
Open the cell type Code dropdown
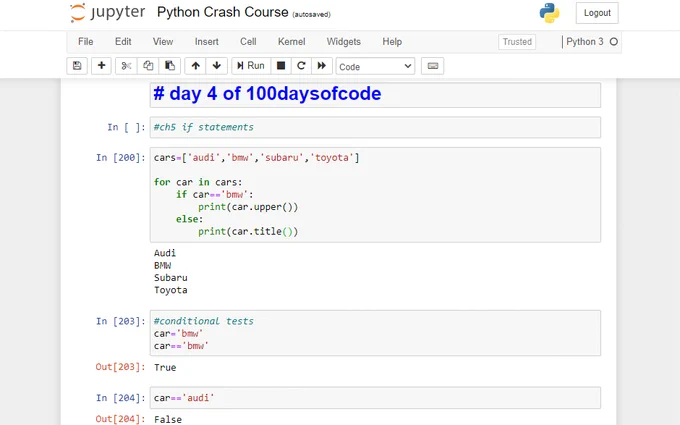tap(375, 66)
